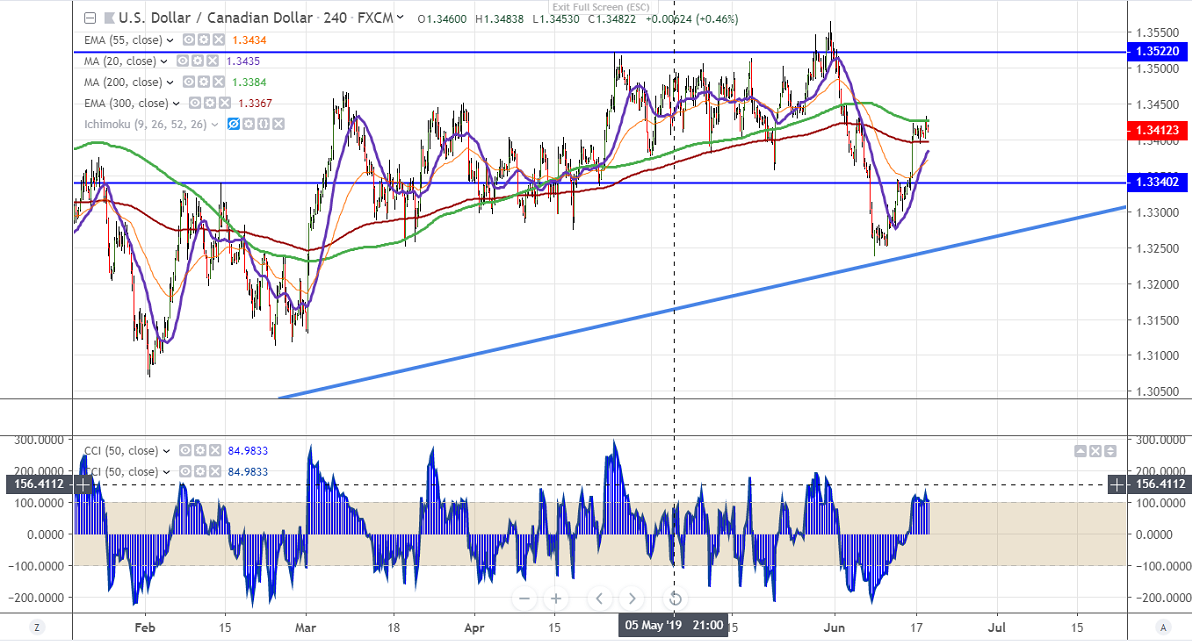Image resolution: width=1192 pixels, height=642 pixels.
Task: Collapse the indicator legend with minus box
Action: click(x=90, y=18)
